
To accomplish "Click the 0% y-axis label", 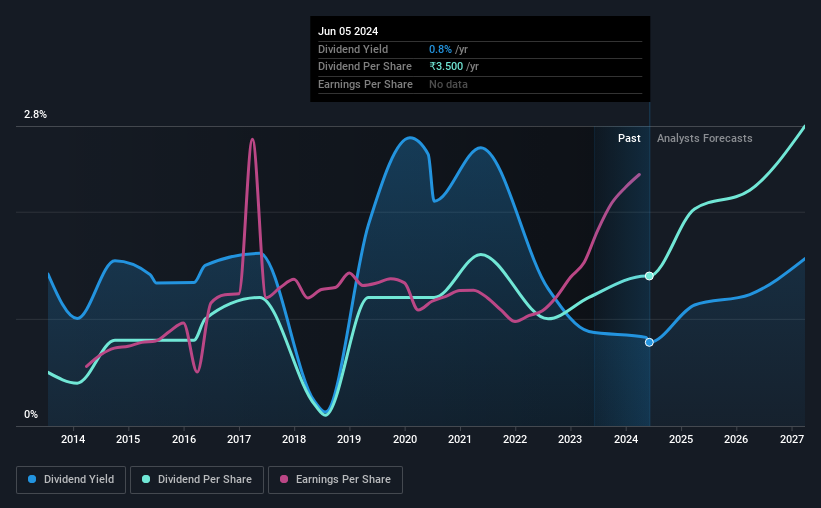I will [x=31, y=414].
